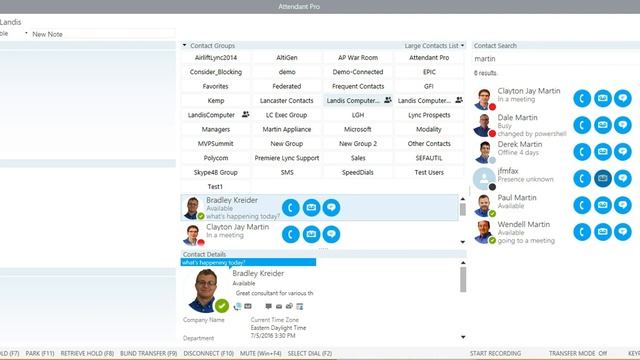
Task: Call Bradley Kreider from the group list
Action: click(291, 208)
